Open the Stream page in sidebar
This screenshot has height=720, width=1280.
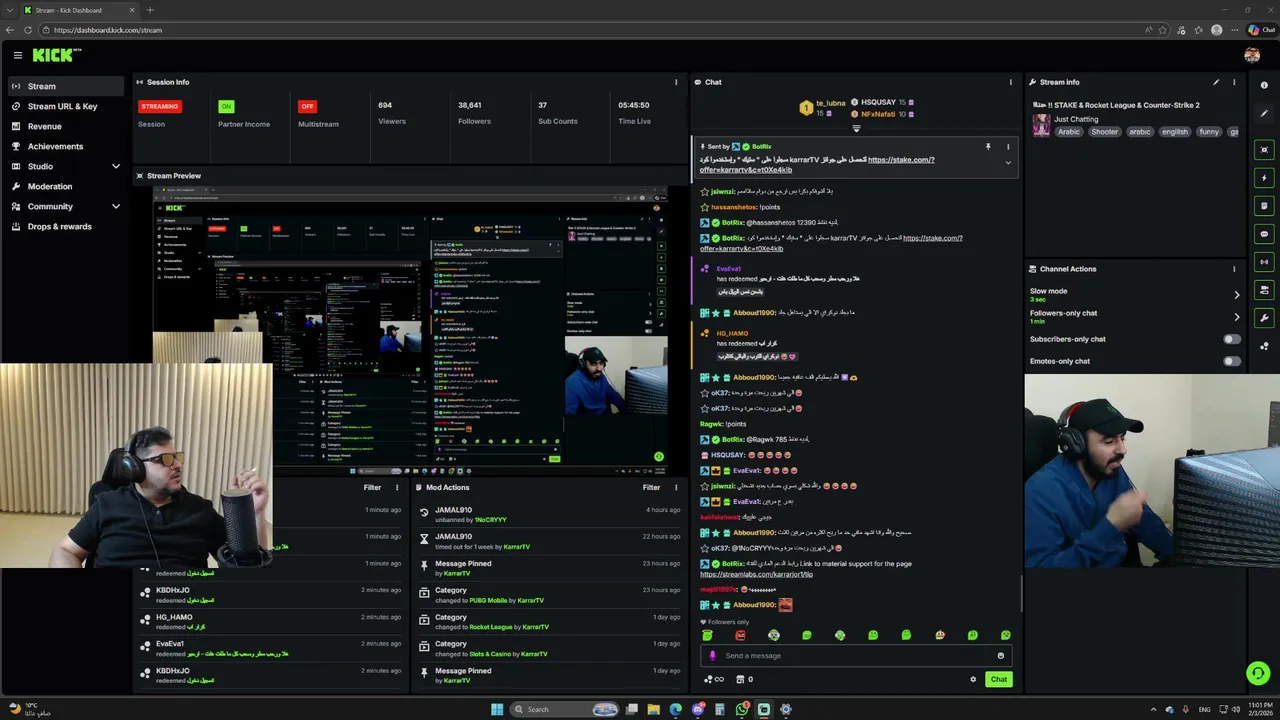click(66, 86)
